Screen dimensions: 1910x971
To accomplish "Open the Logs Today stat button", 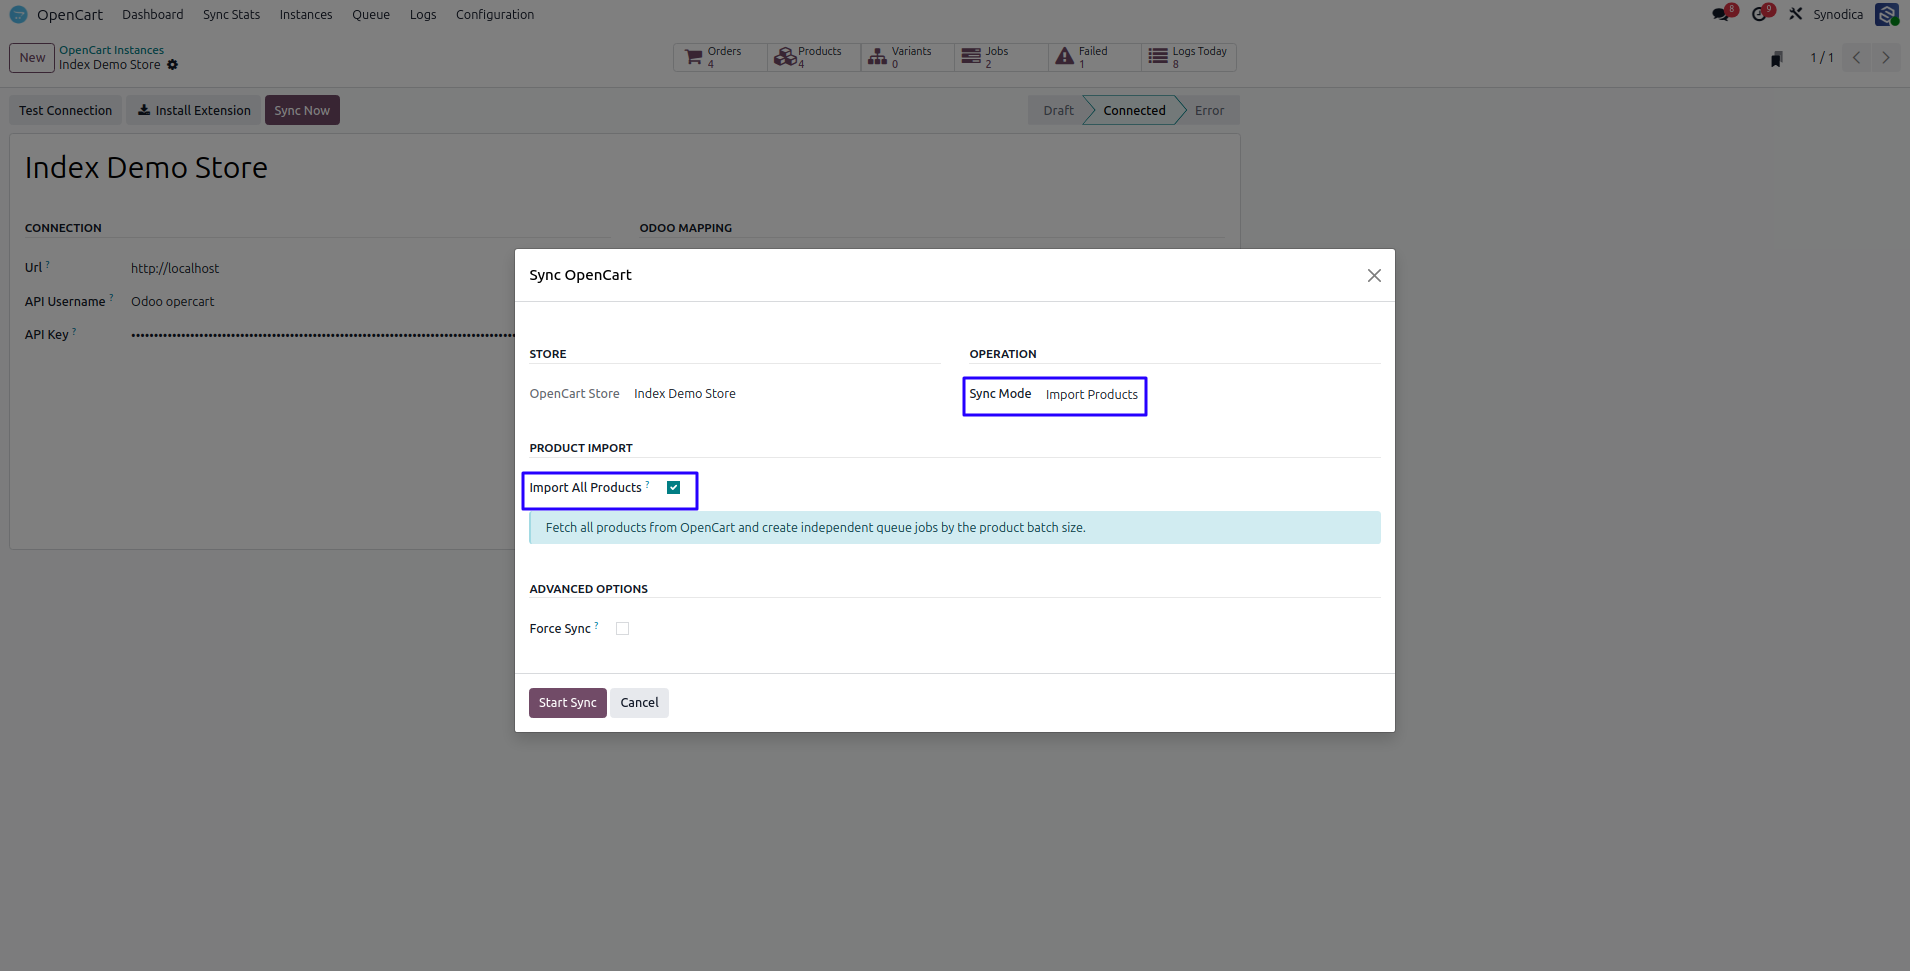I will (1189, 57).
